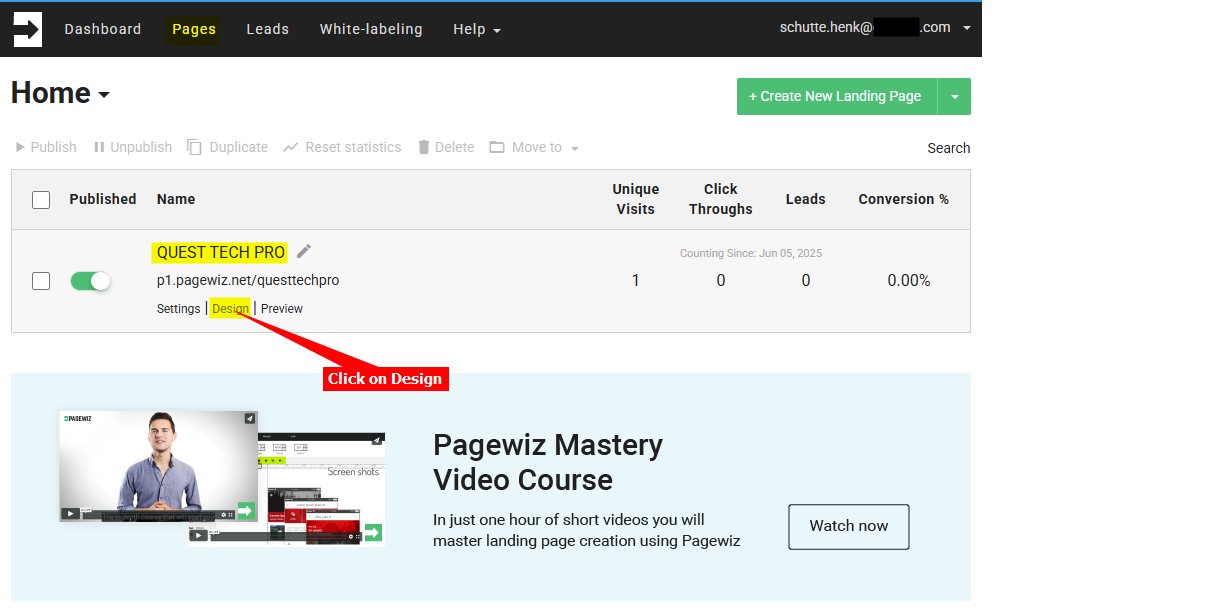Click the Move to folder icon
1228x610 pixels.
[497, 147]
